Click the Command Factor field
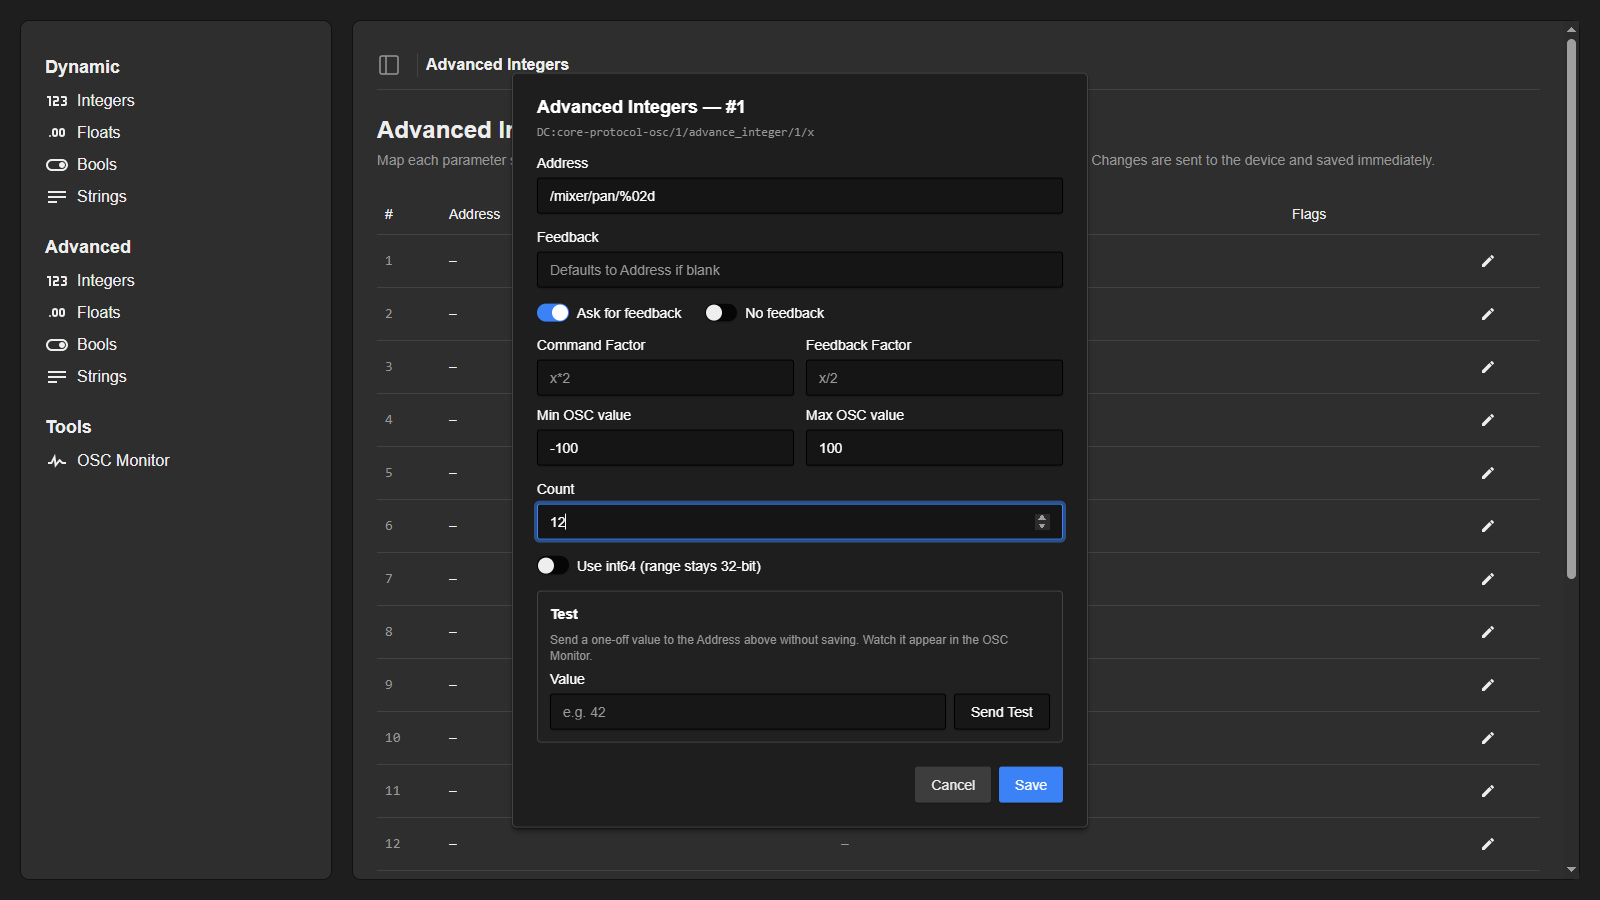This screenshot has height=900, width=1600. (665, 378)
